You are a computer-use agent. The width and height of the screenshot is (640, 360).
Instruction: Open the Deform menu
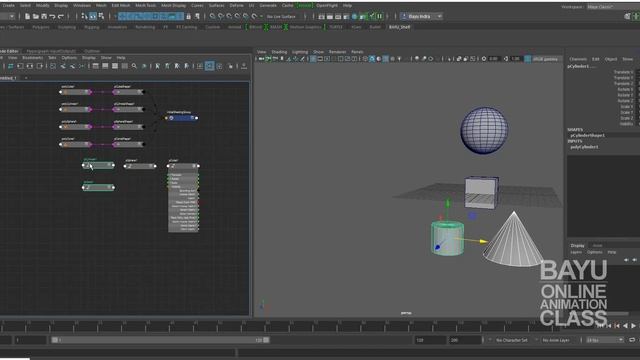pos(236,5)
